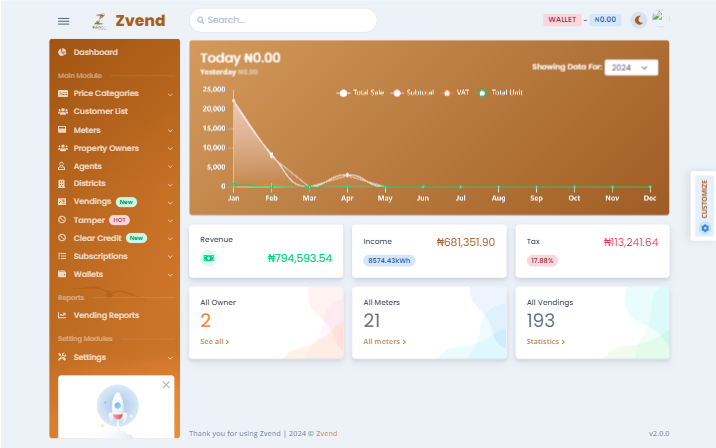Image resolution: width=716 pixels, height=448 pixels.
Task: Close the rocket promo card
Action: point(166,384)
